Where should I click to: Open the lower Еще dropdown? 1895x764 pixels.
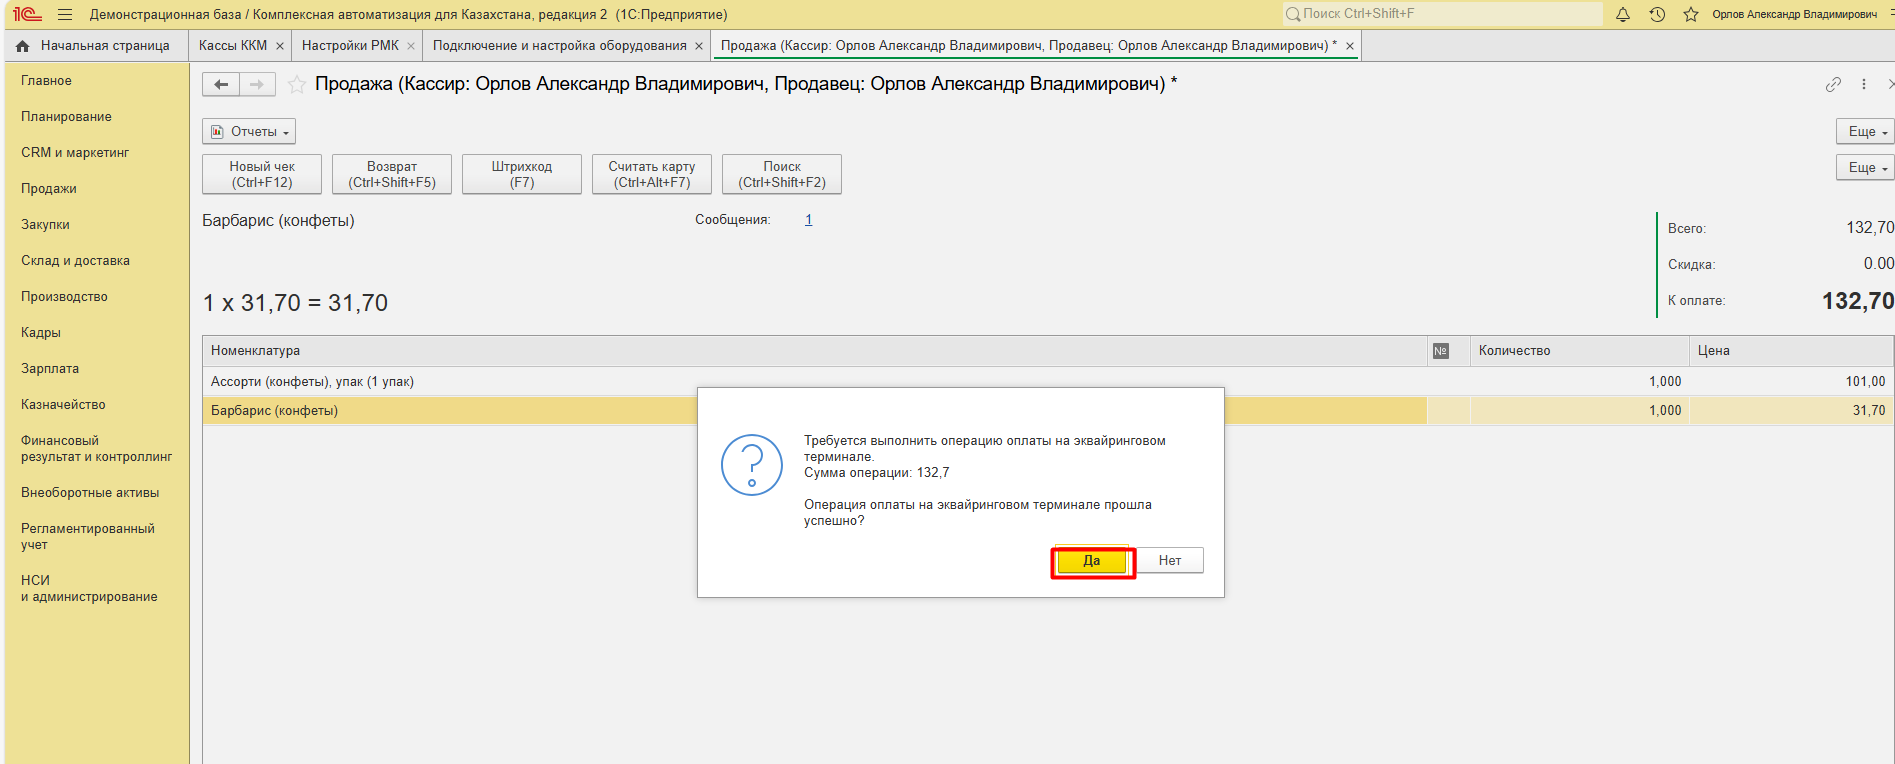[x=1866, y=168]
